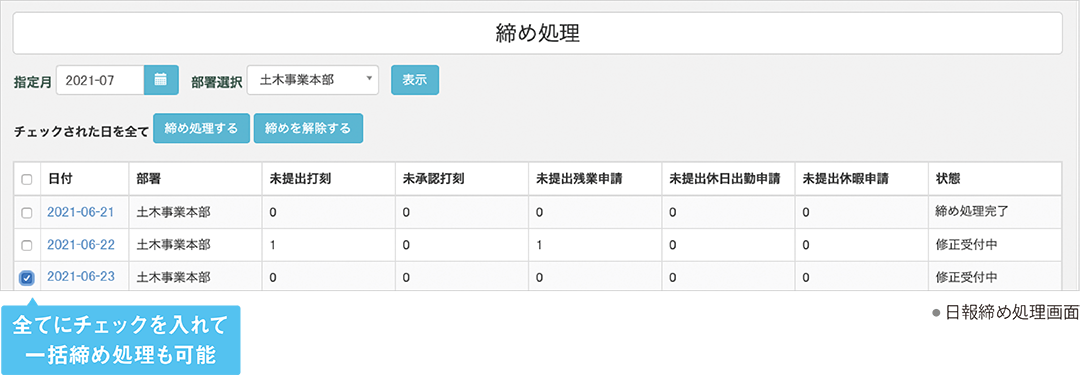This screenshot has height=375, width=1080.
Task: Open the calendar picker icon for 指定月
Action: [161, 80]
